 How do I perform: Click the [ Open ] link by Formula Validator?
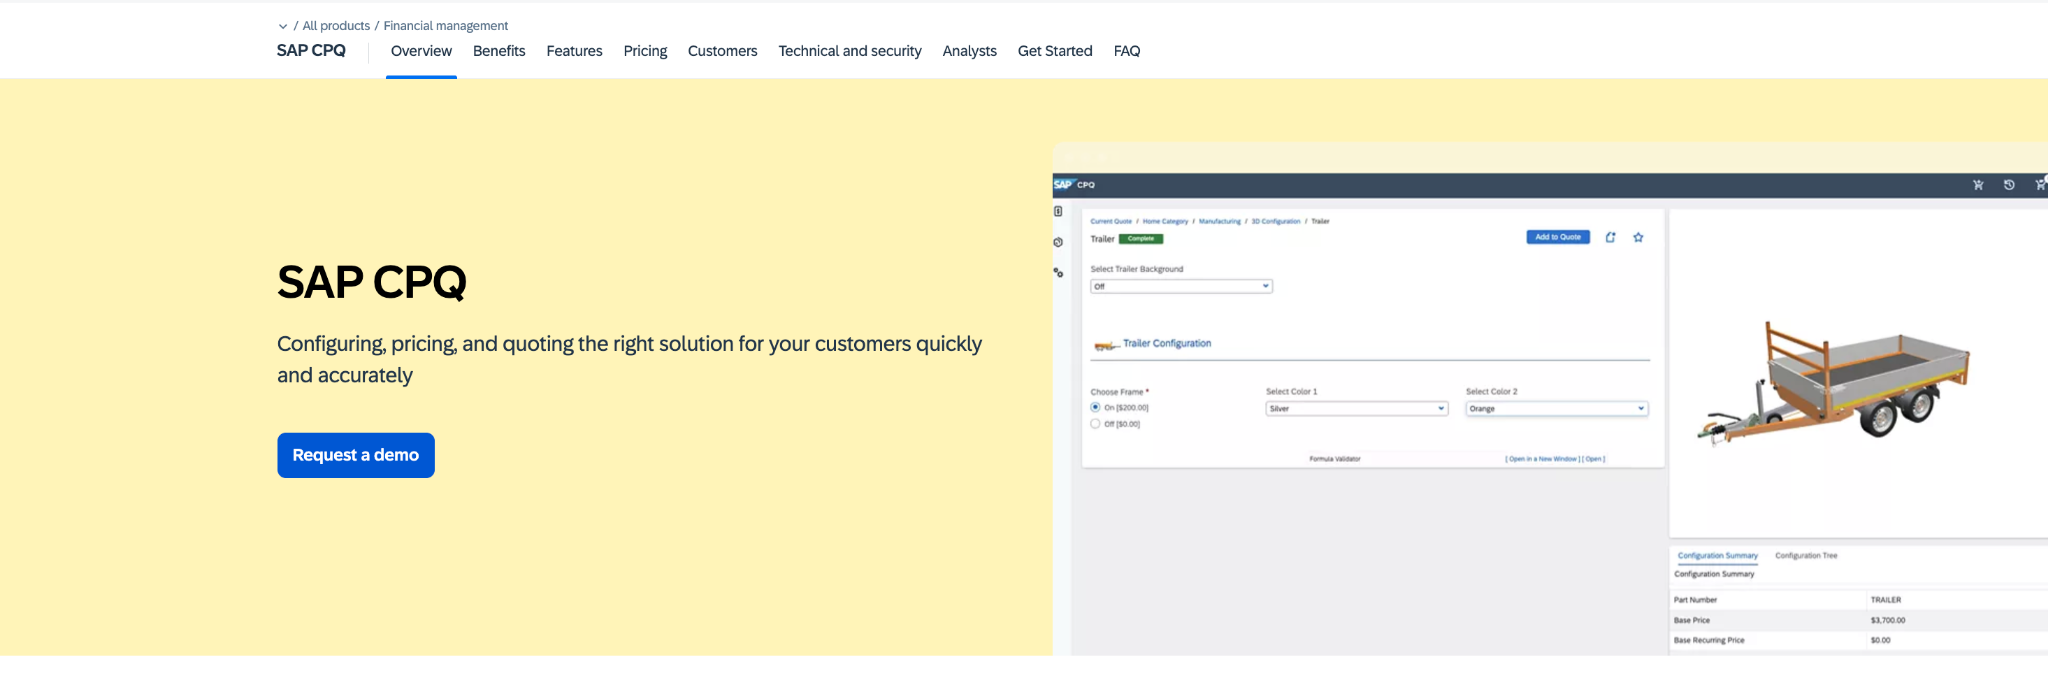click(x=1593, y=459)
